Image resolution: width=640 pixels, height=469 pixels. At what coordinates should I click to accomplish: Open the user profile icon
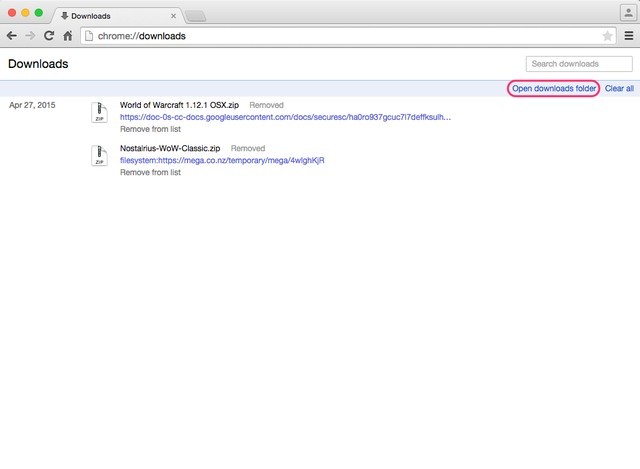tap(628, 13)
